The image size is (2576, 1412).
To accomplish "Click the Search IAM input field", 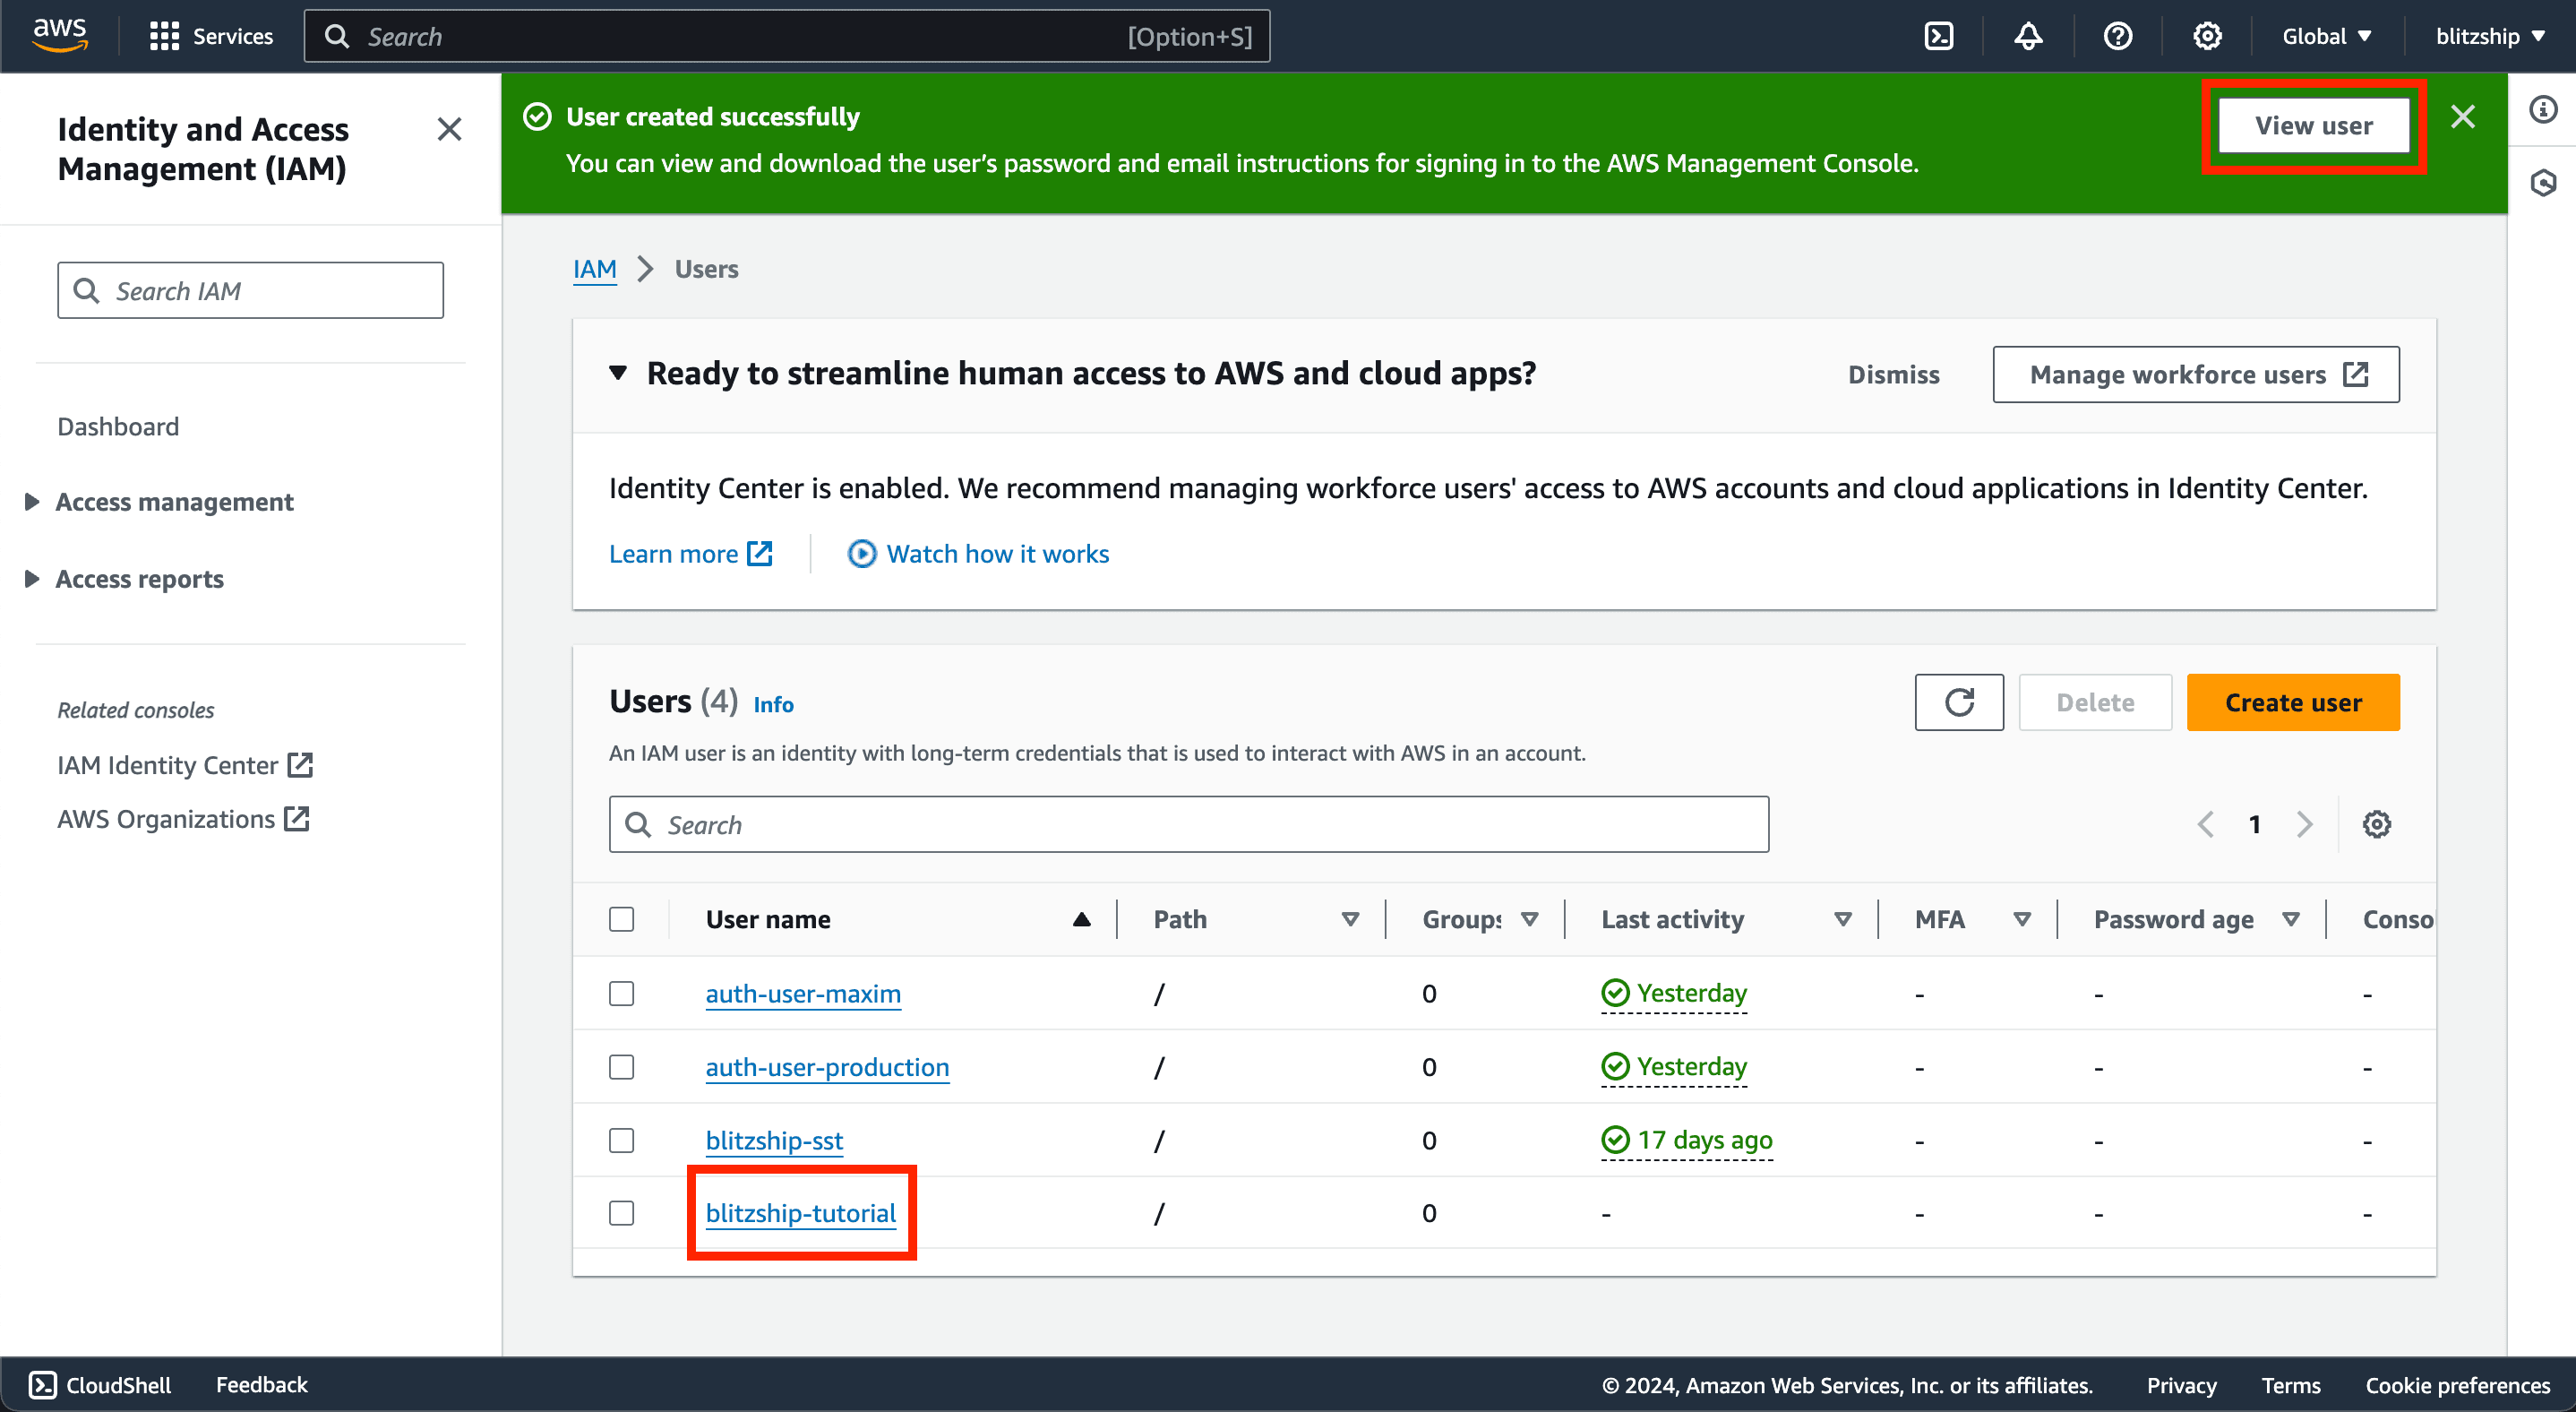I will [x=250, y=291].
